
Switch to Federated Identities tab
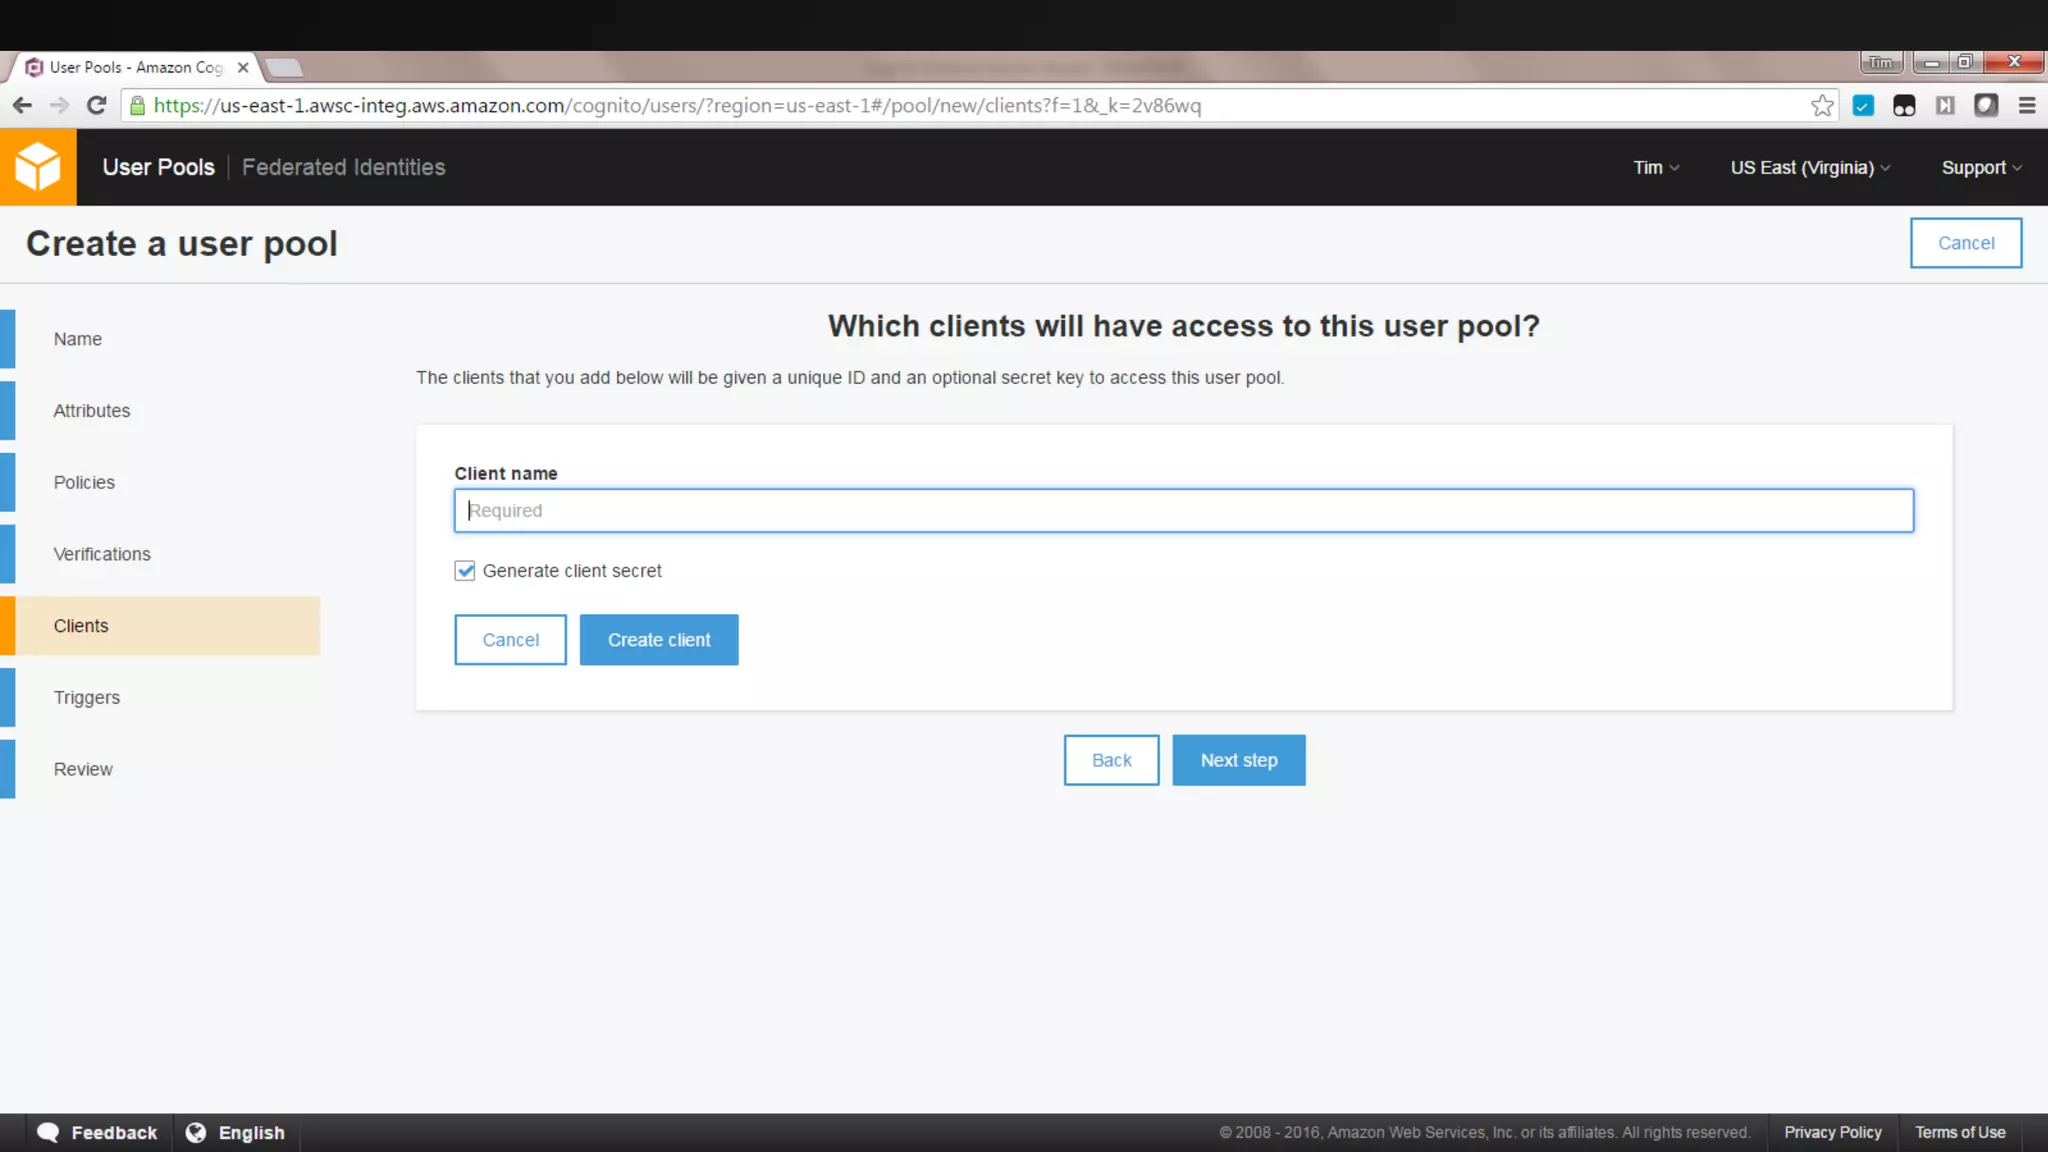point(343,168)
